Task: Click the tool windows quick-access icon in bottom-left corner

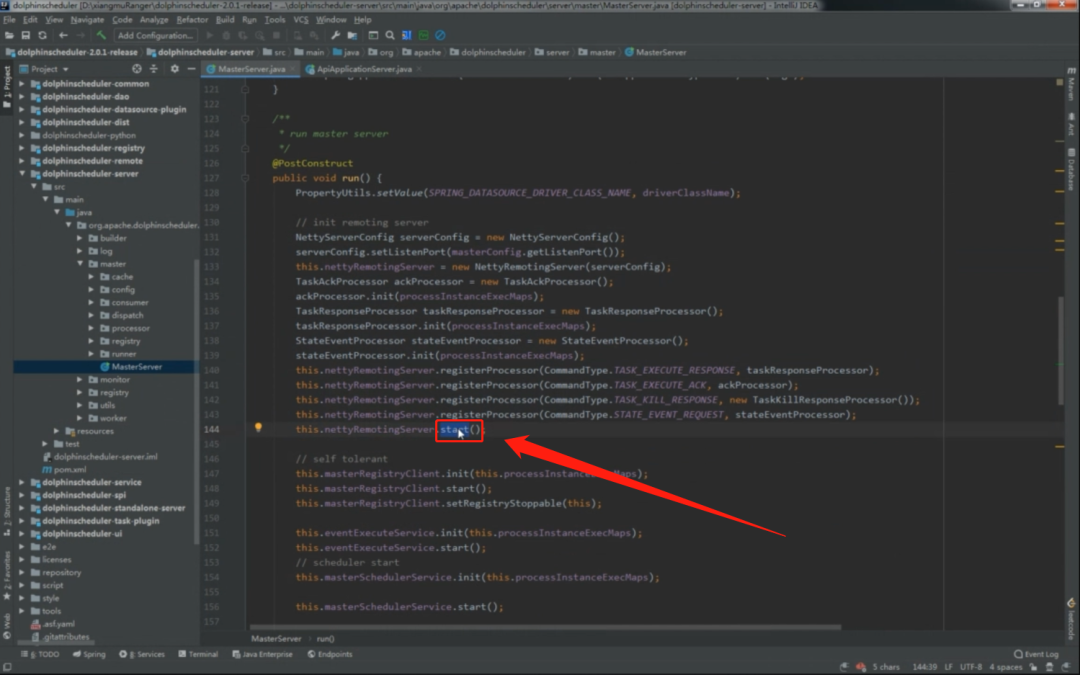Action: [x=7, y=667]
